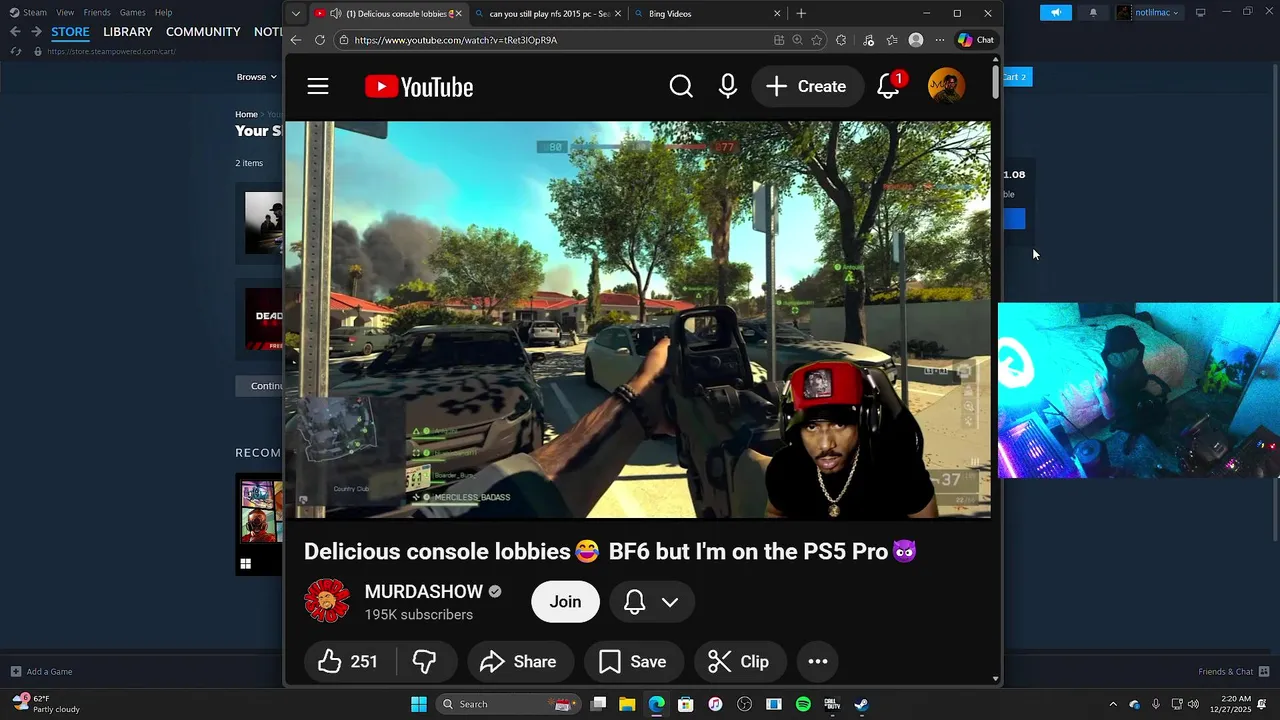Screen dimensions: 1280x720
Task: Open Steam account notlilmac dropdown
Action: tap(1148, 12)
